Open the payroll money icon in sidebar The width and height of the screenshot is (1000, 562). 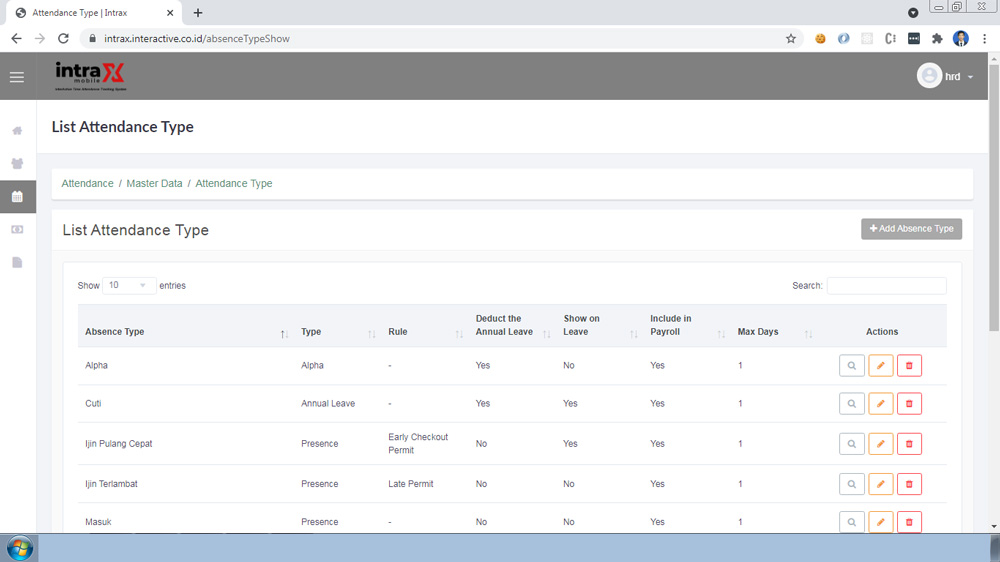coord(17,230)
